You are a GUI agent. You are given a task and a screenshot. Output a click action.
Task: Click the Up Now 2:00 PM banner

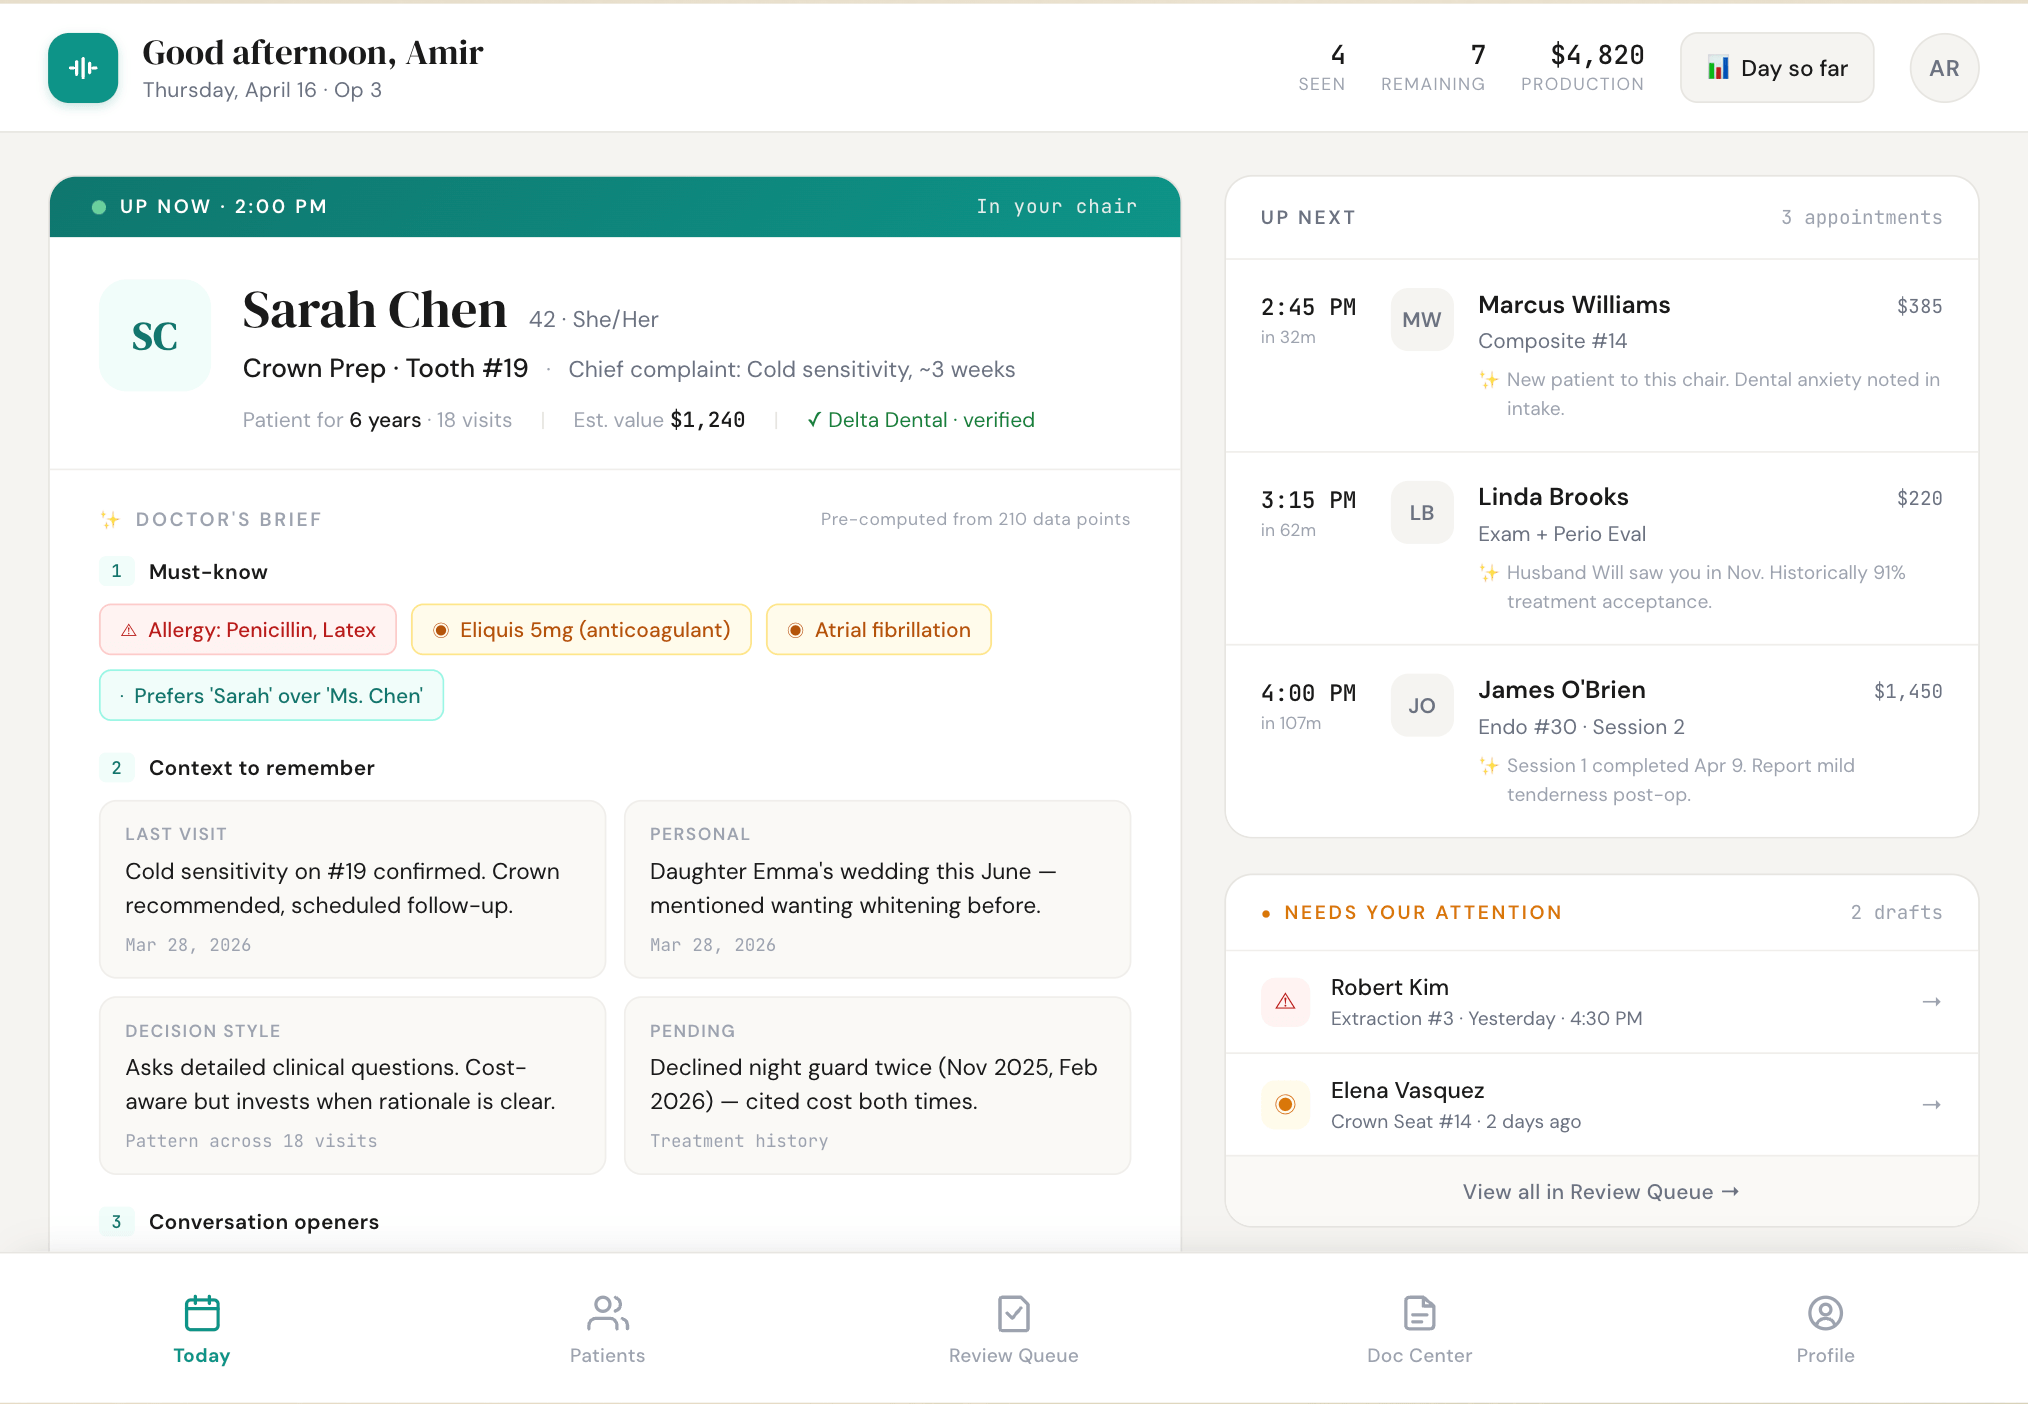coord(615,207)
